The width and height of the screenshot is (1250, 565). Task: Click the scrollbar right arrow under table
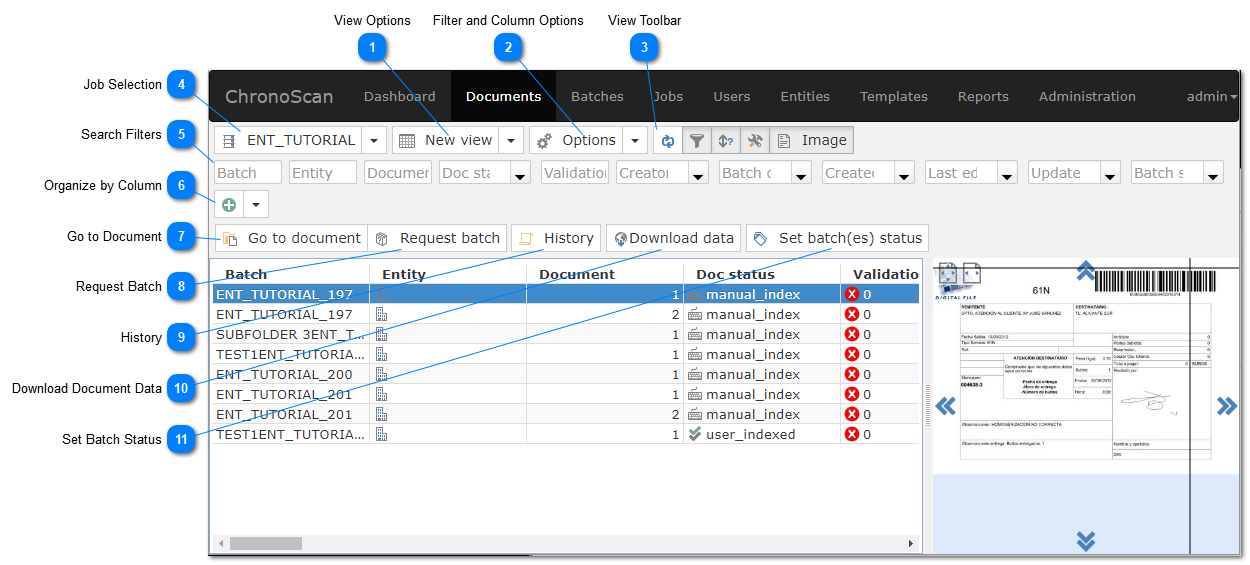coord(911,543)
